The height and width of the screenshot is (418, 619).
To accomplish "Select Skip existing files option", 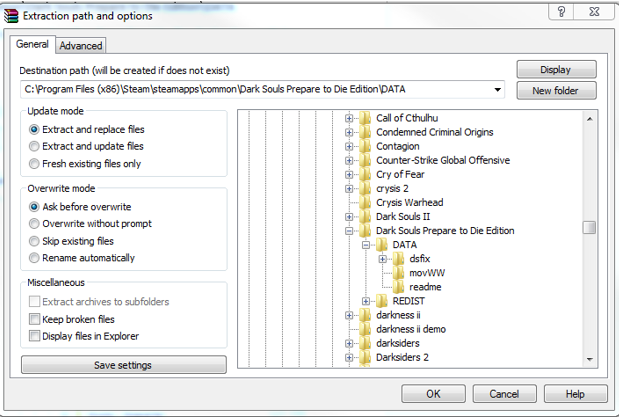I will 35,241.
